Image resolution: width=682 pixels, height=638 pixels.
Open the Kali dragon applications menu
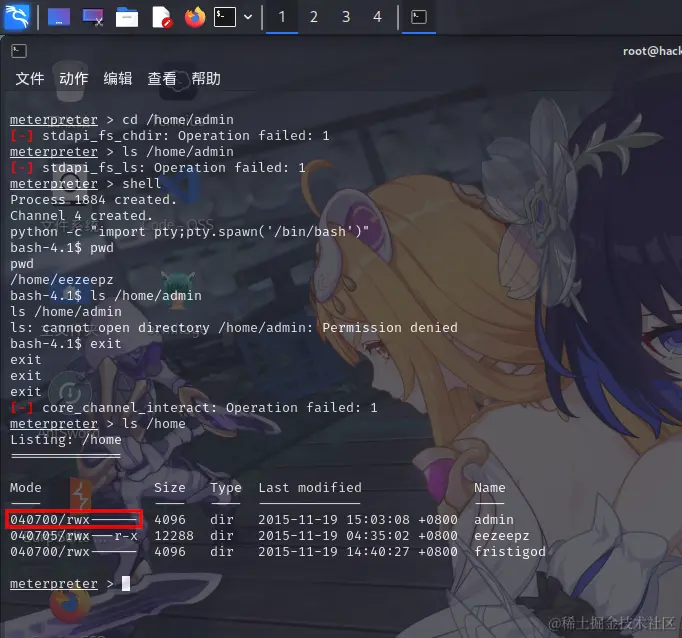[x=17, y=17]
